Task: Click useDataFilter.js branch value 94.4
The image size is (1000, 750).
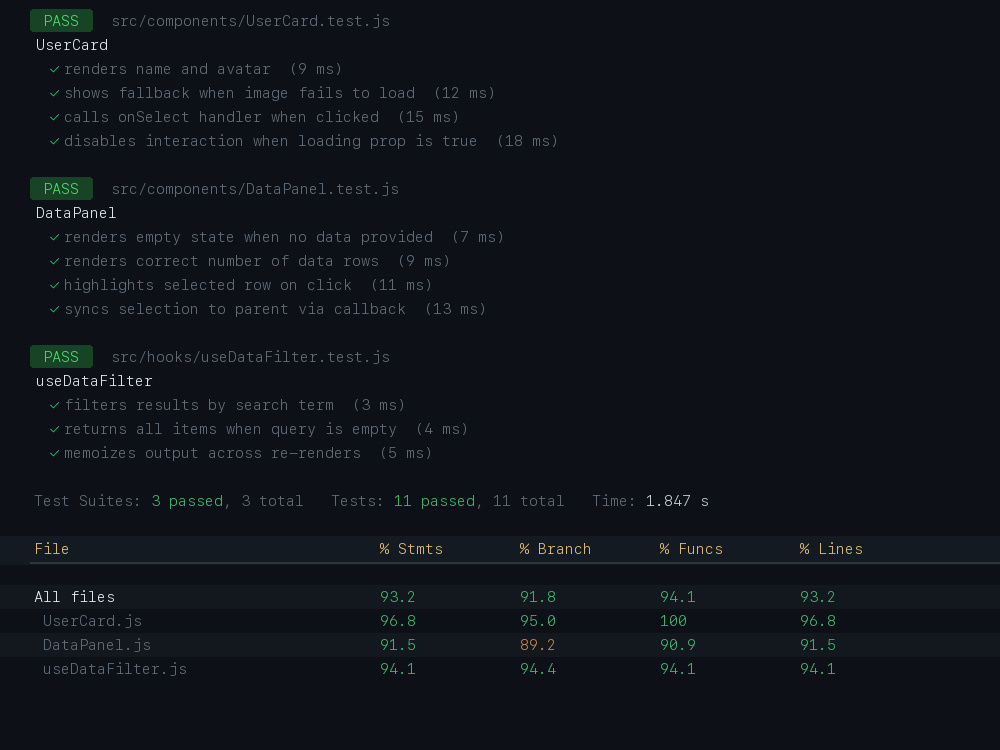Action: click(x=538, y=669)
